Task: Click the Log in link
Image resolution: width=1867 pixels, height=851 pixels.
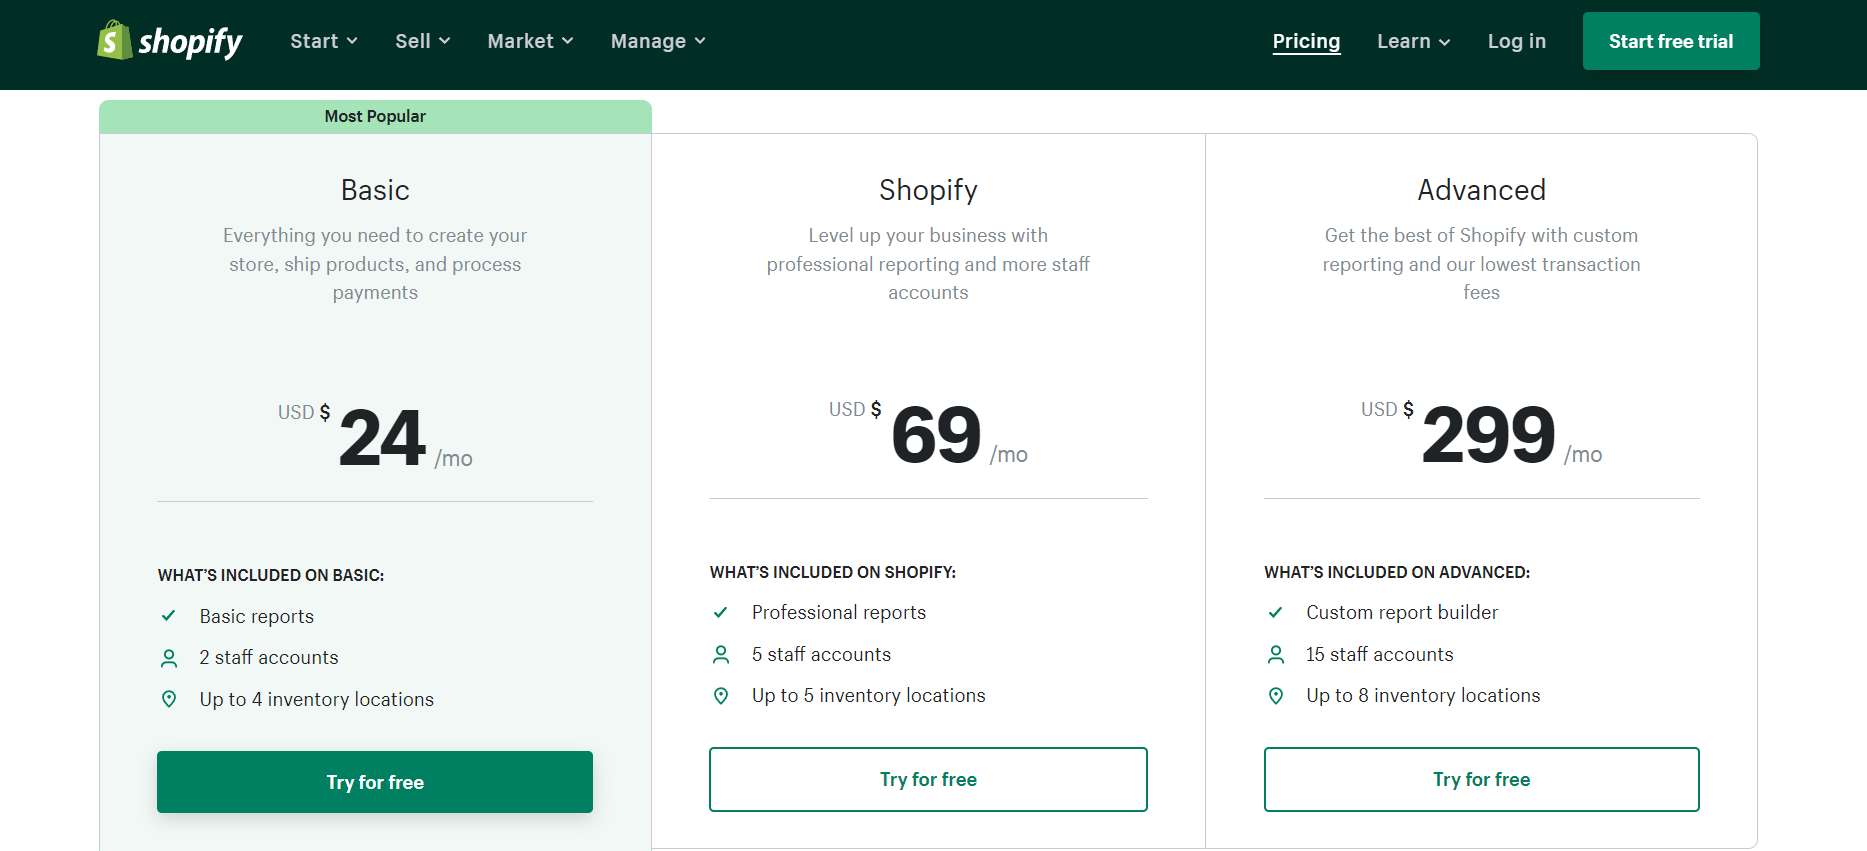Action: [x=1517, y=41]
